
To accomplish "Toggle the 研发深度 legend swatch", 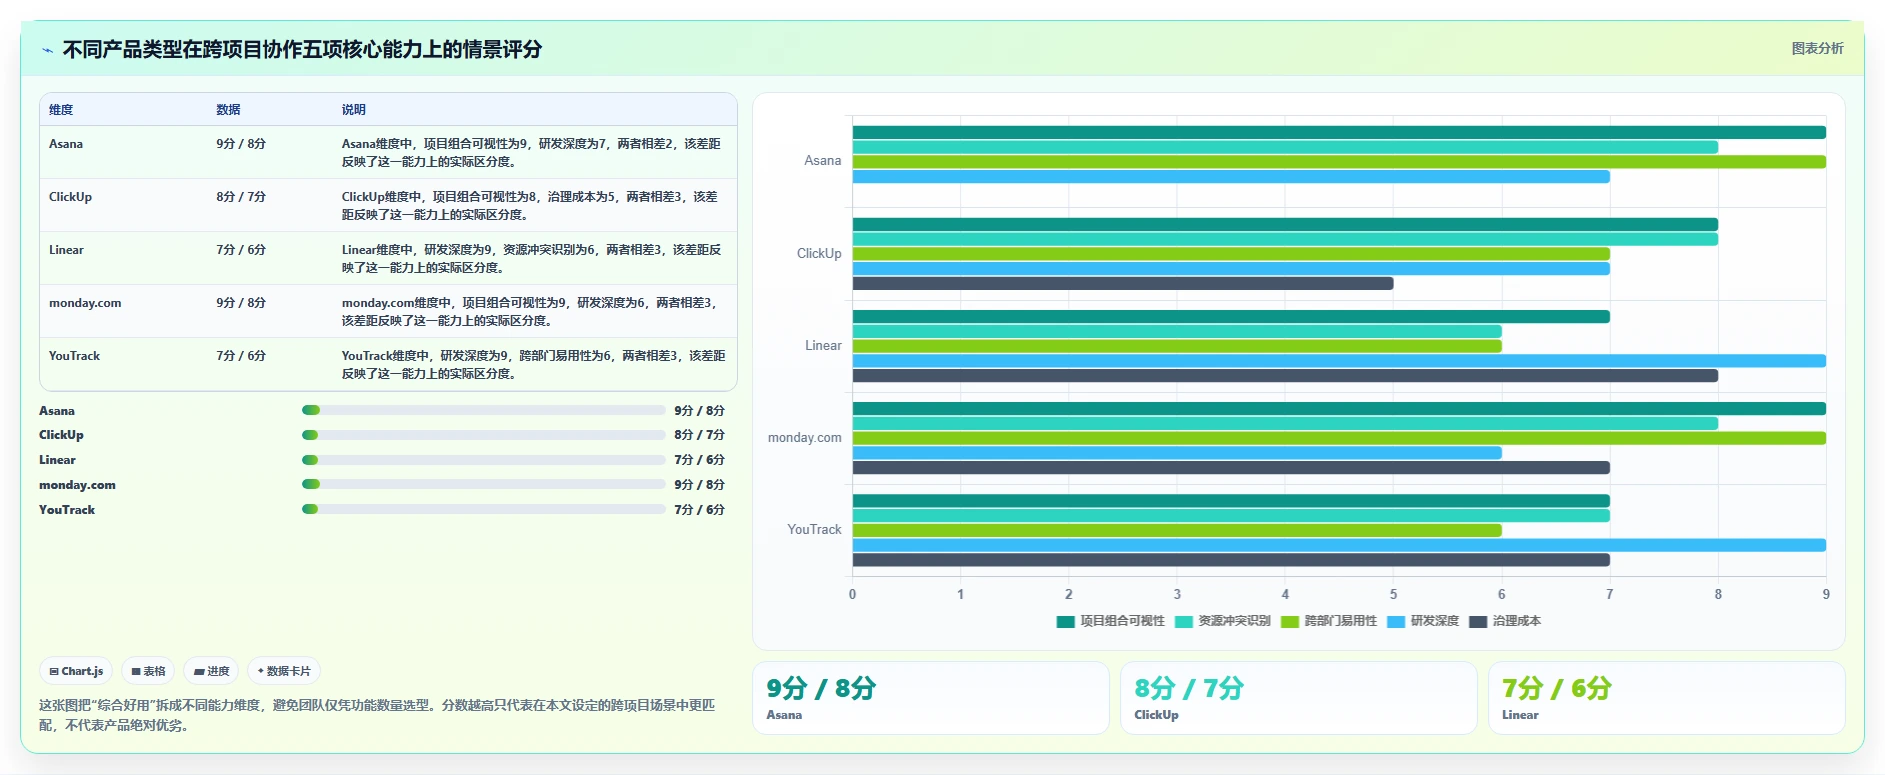I will (x=1396, y=621).
